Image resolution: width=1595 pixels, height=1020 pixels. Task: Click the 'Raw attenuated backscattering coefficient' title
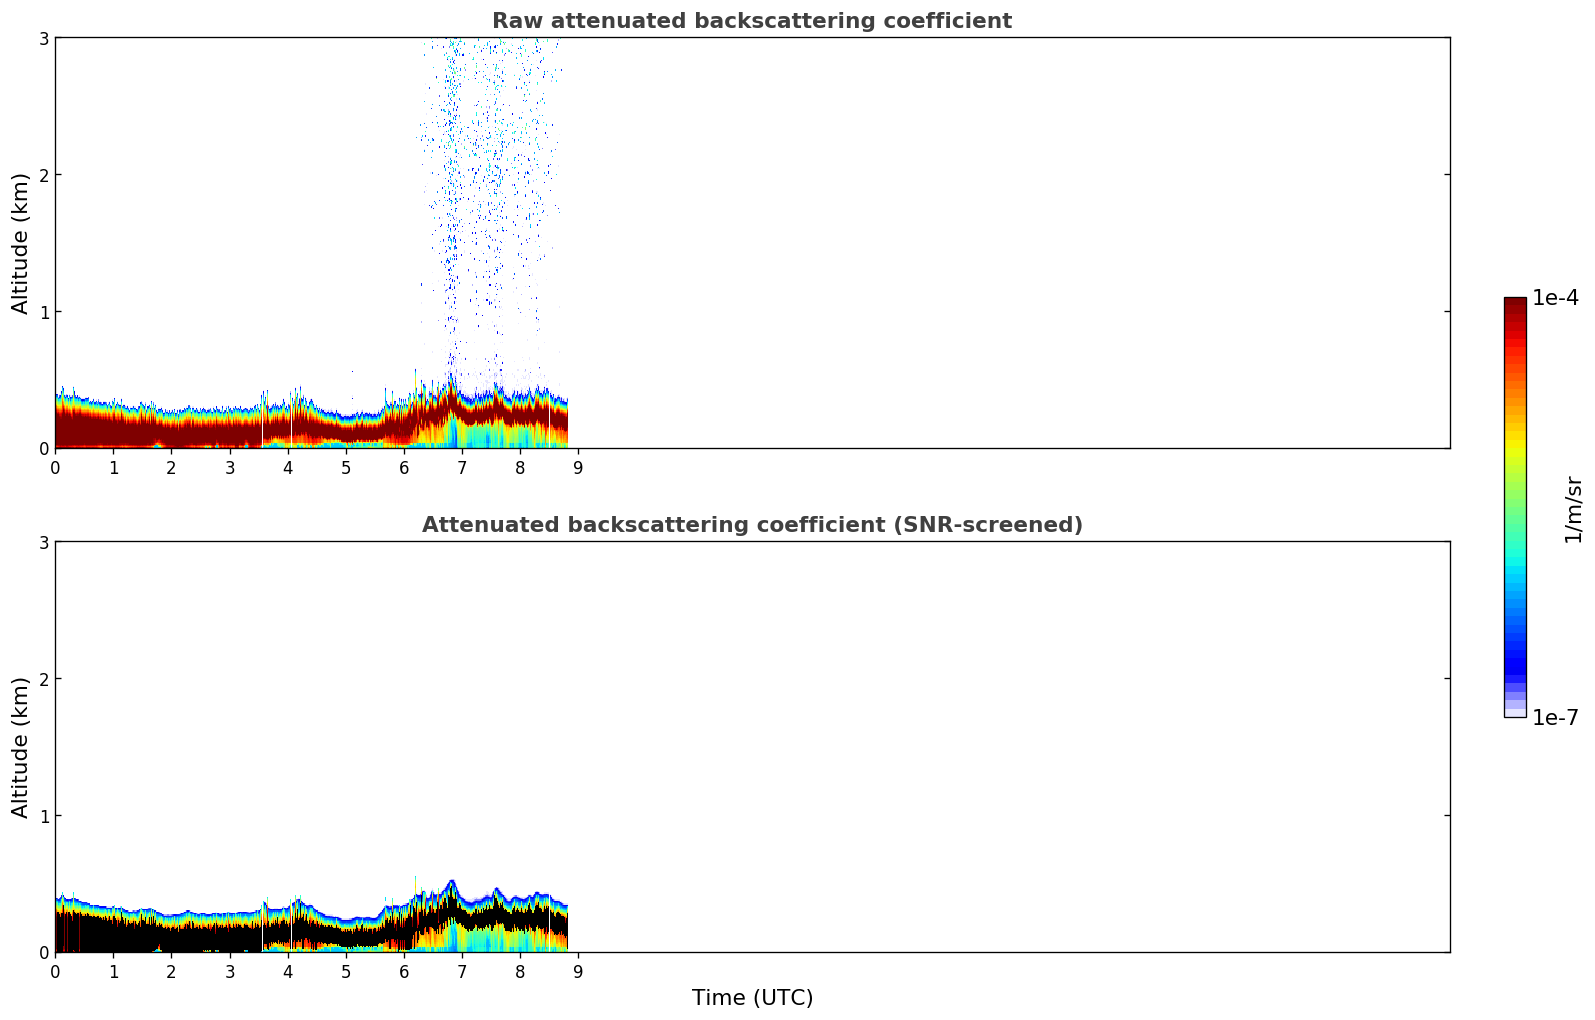point(751,21)
